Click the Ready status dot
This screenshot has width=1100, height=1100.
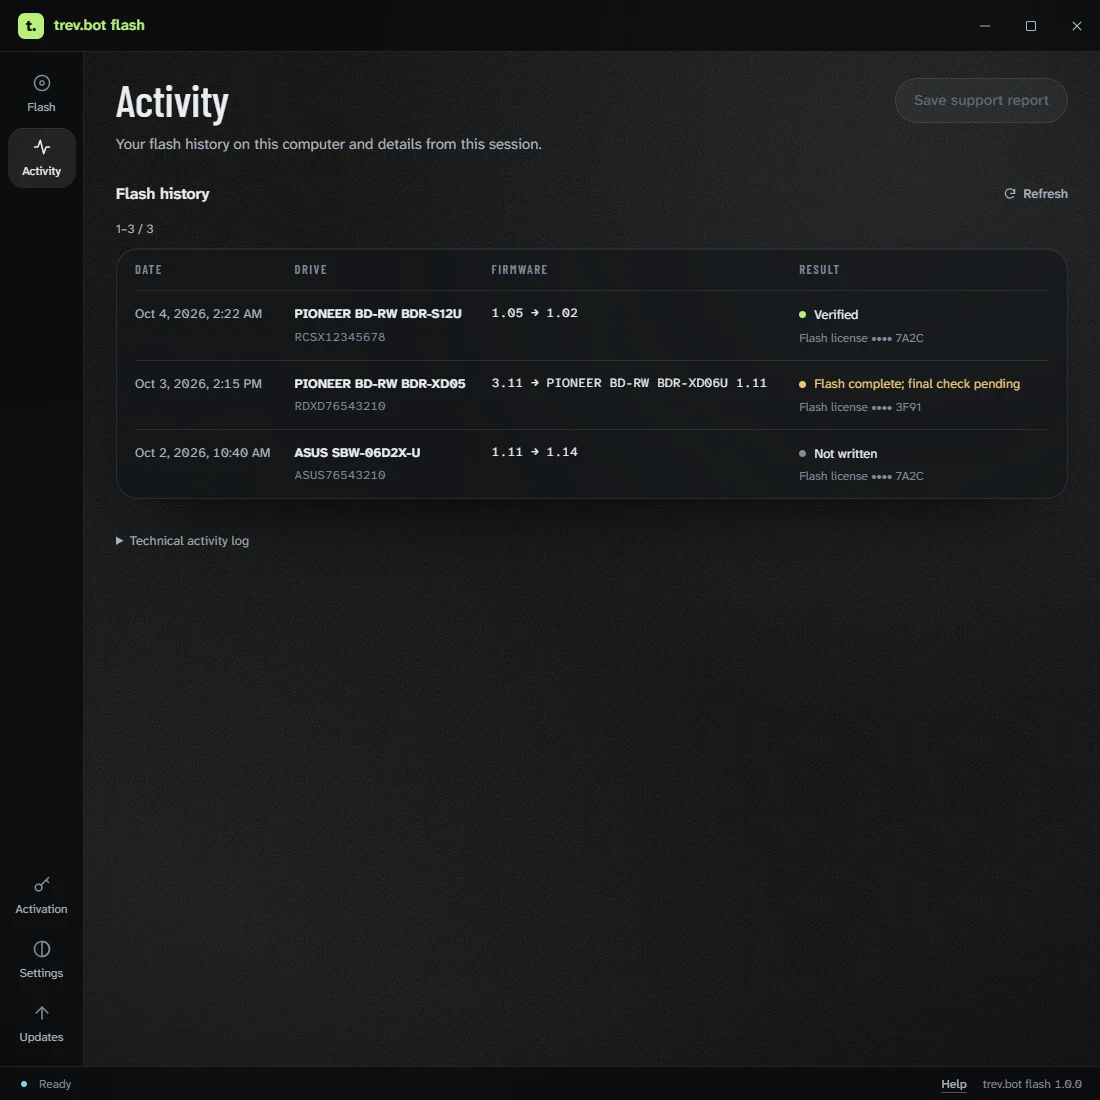(24, 1084)
